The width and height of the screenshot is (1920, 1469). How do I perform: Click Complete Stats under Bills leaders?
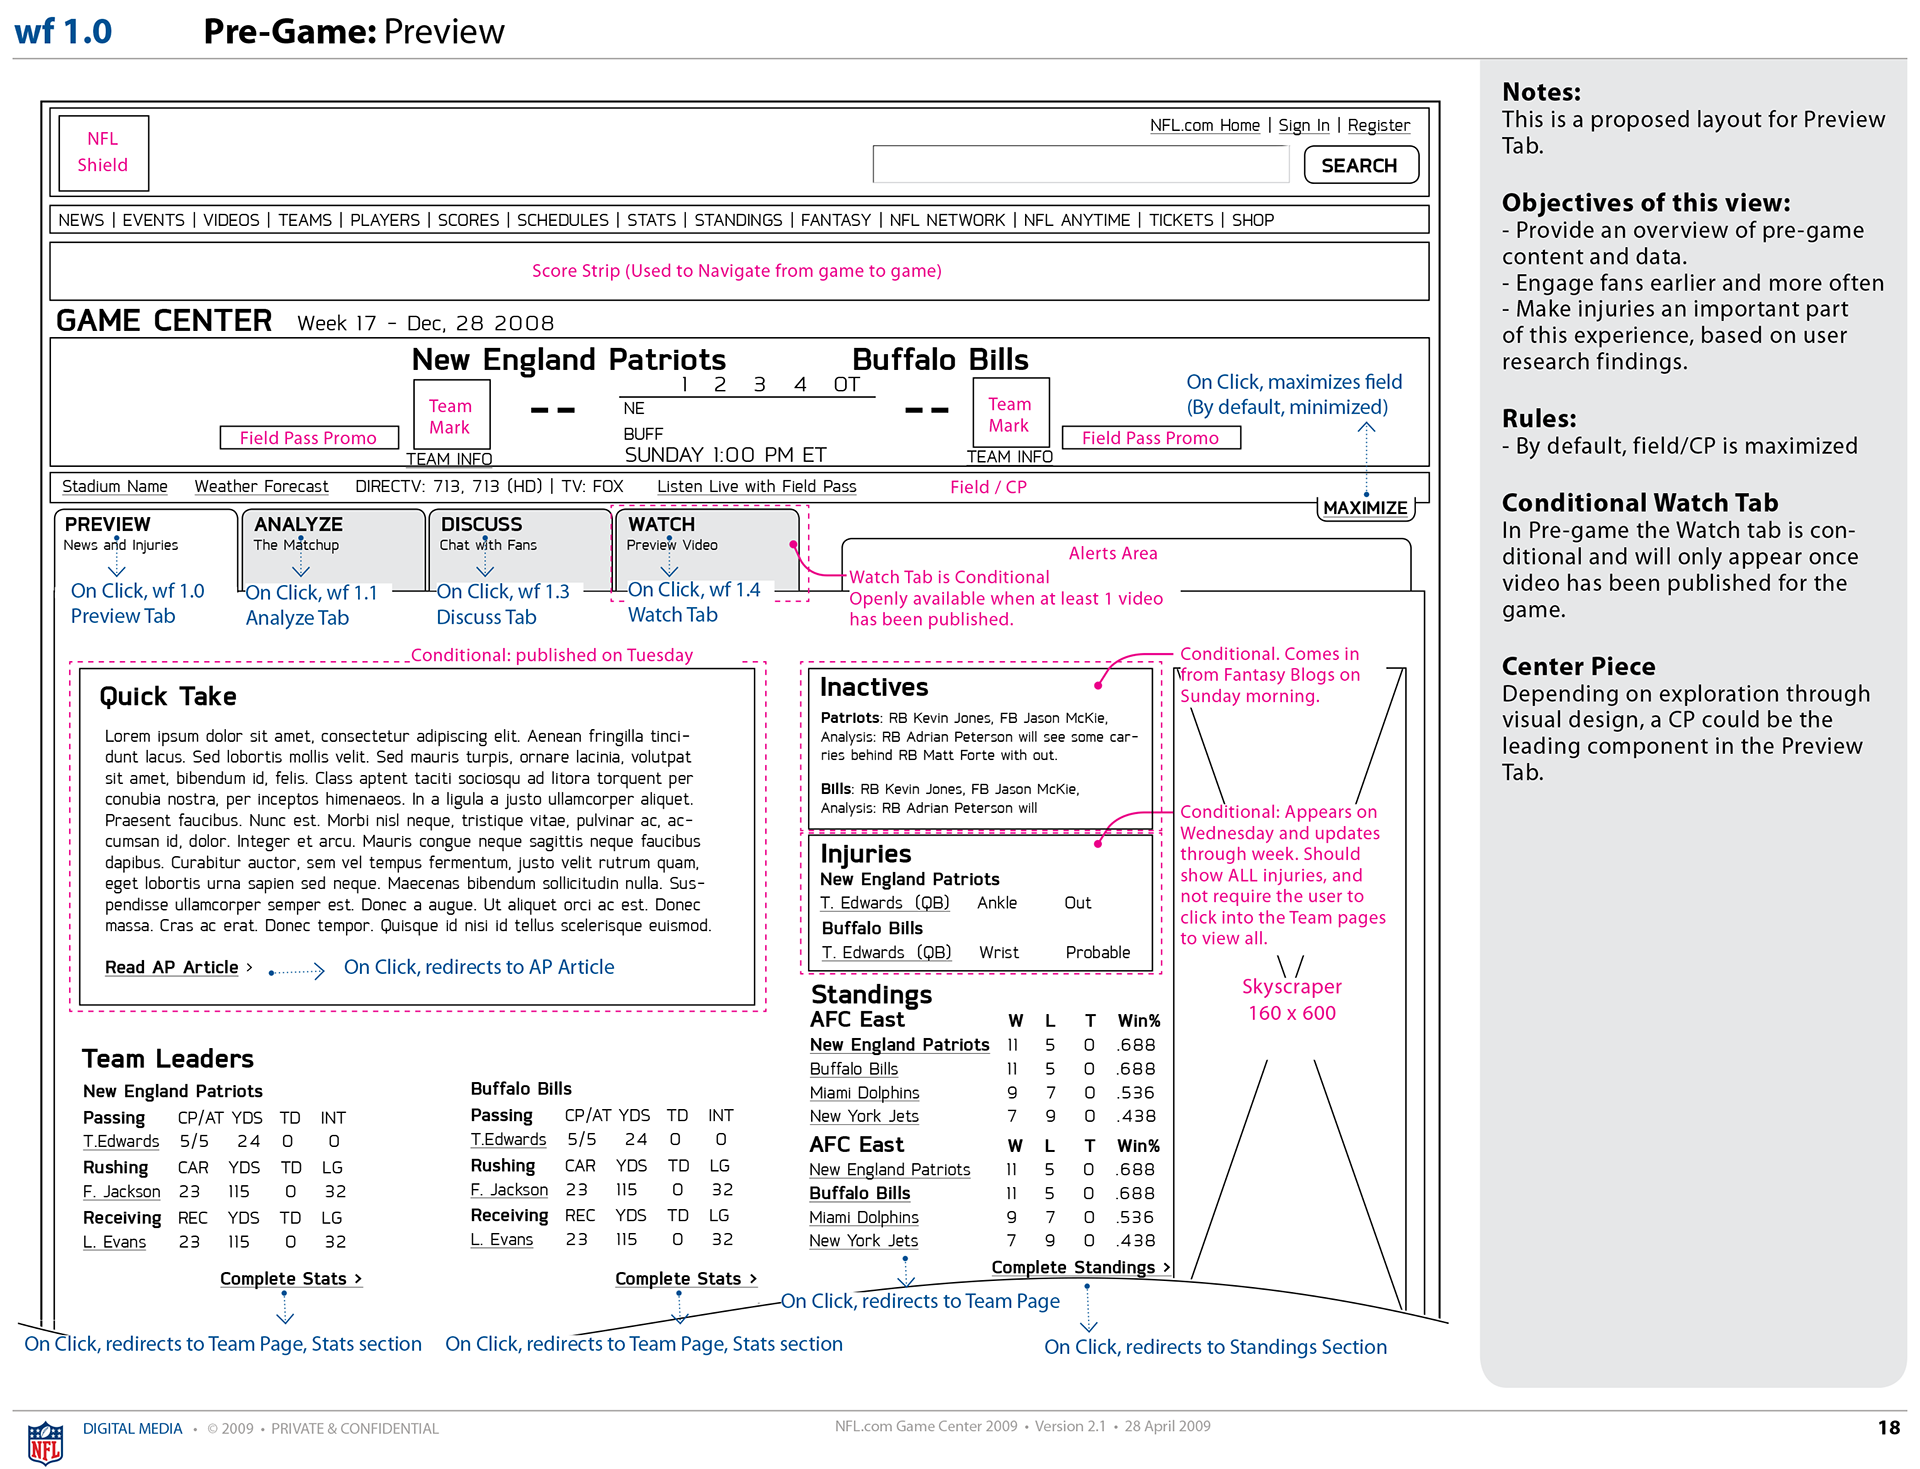[686, 1279]
